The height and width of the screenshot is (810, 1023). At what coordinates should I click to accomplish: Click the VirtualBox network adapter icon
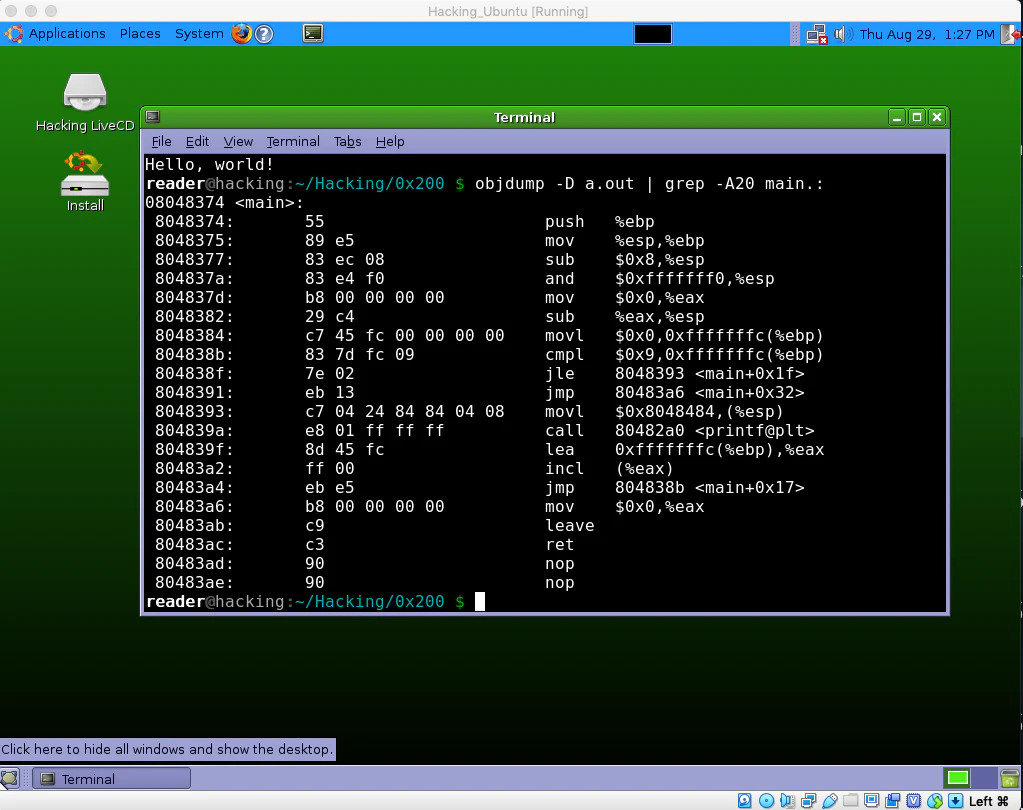[x=809, y=800]
